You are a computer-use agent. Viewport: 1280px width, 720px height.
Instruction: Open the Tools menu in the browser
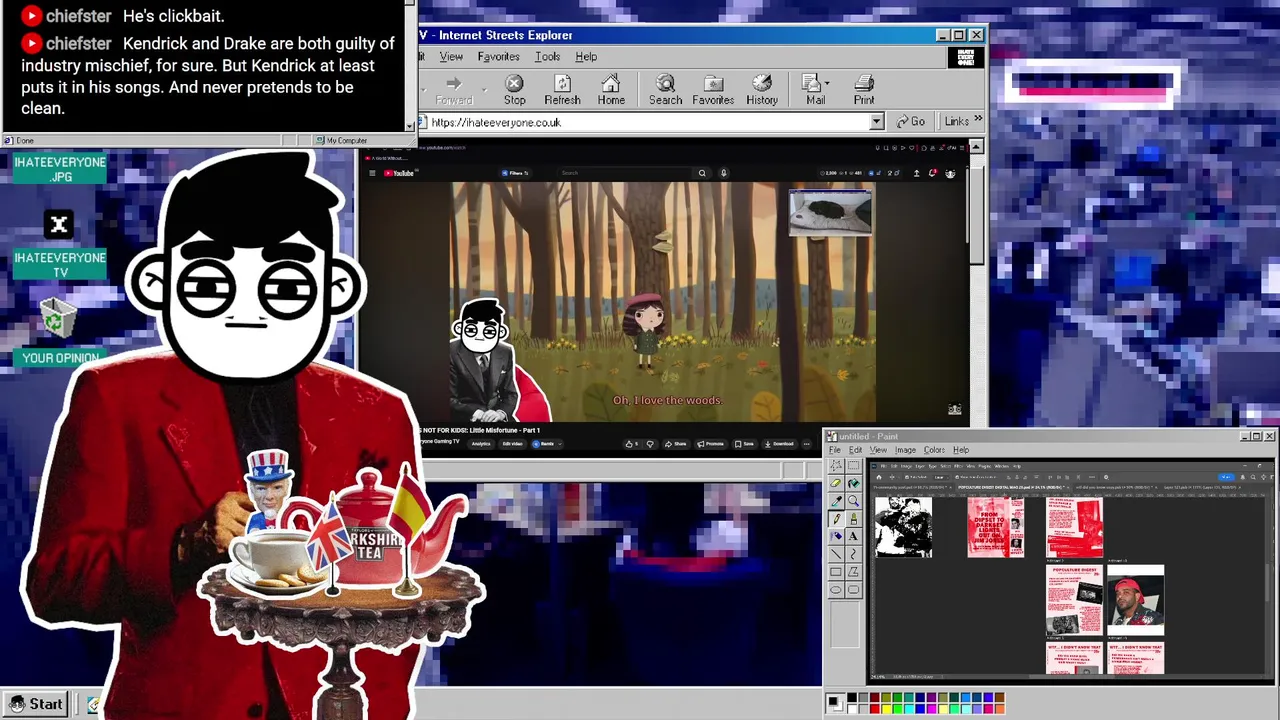pos(547,57)
